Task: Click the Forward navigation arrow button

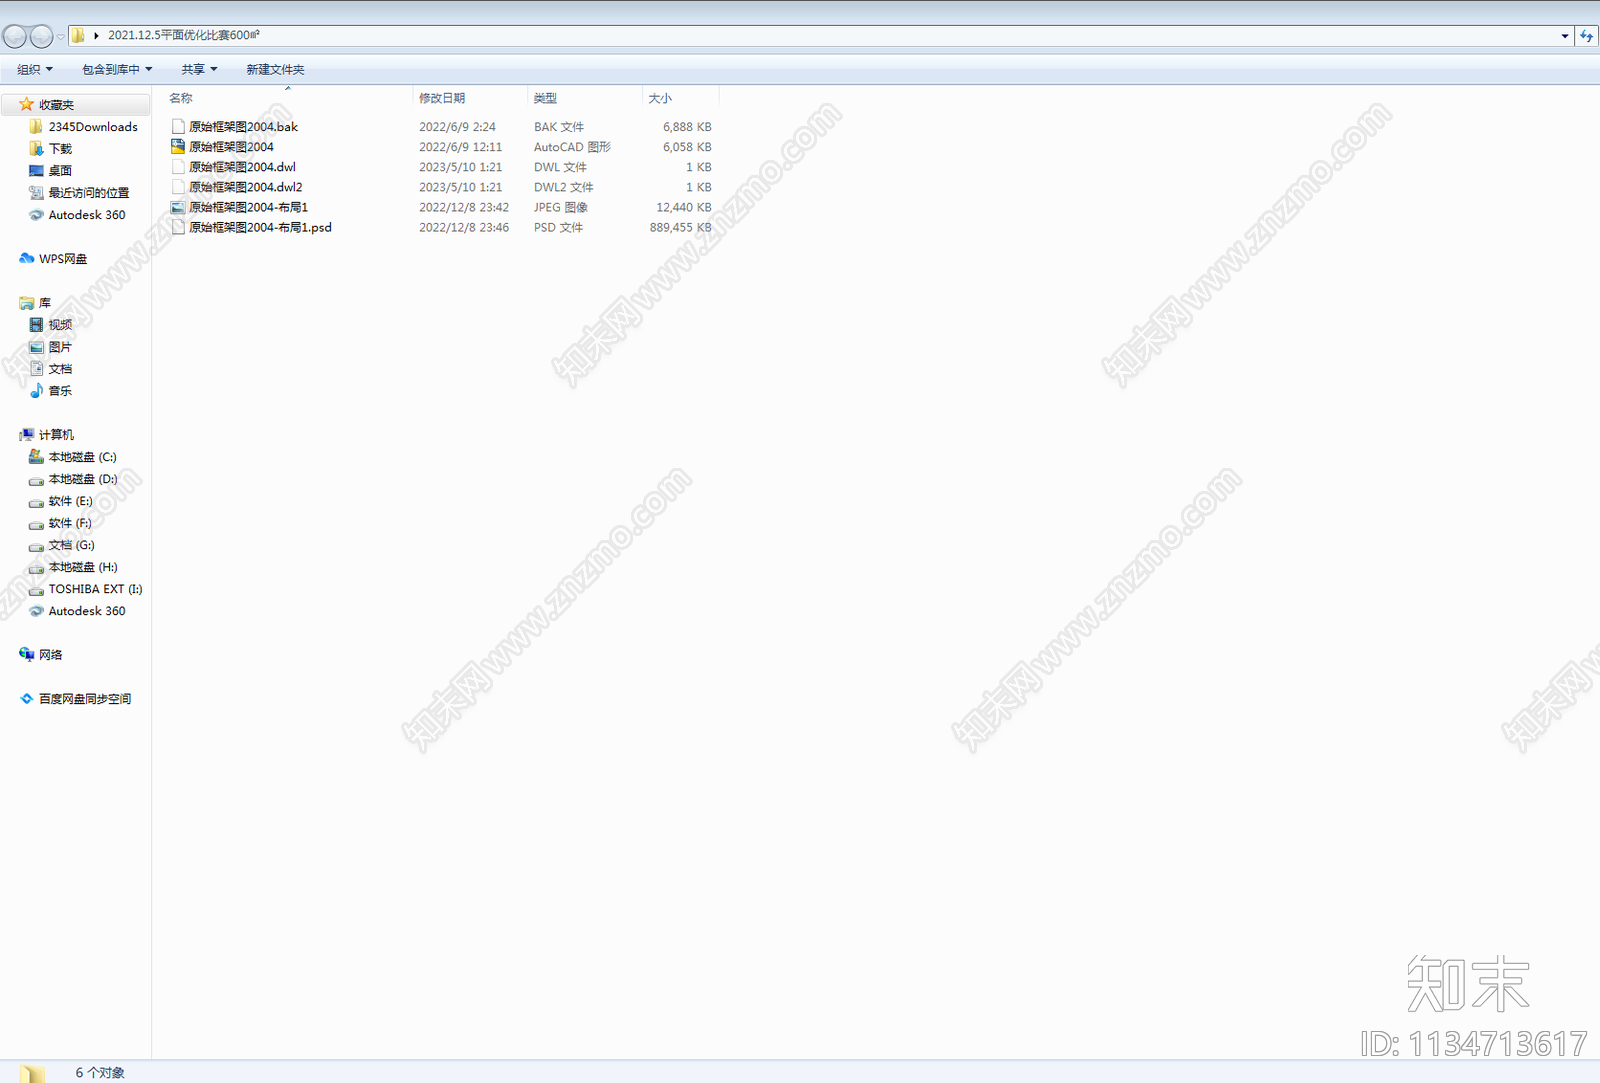Action: coord(42,37)
